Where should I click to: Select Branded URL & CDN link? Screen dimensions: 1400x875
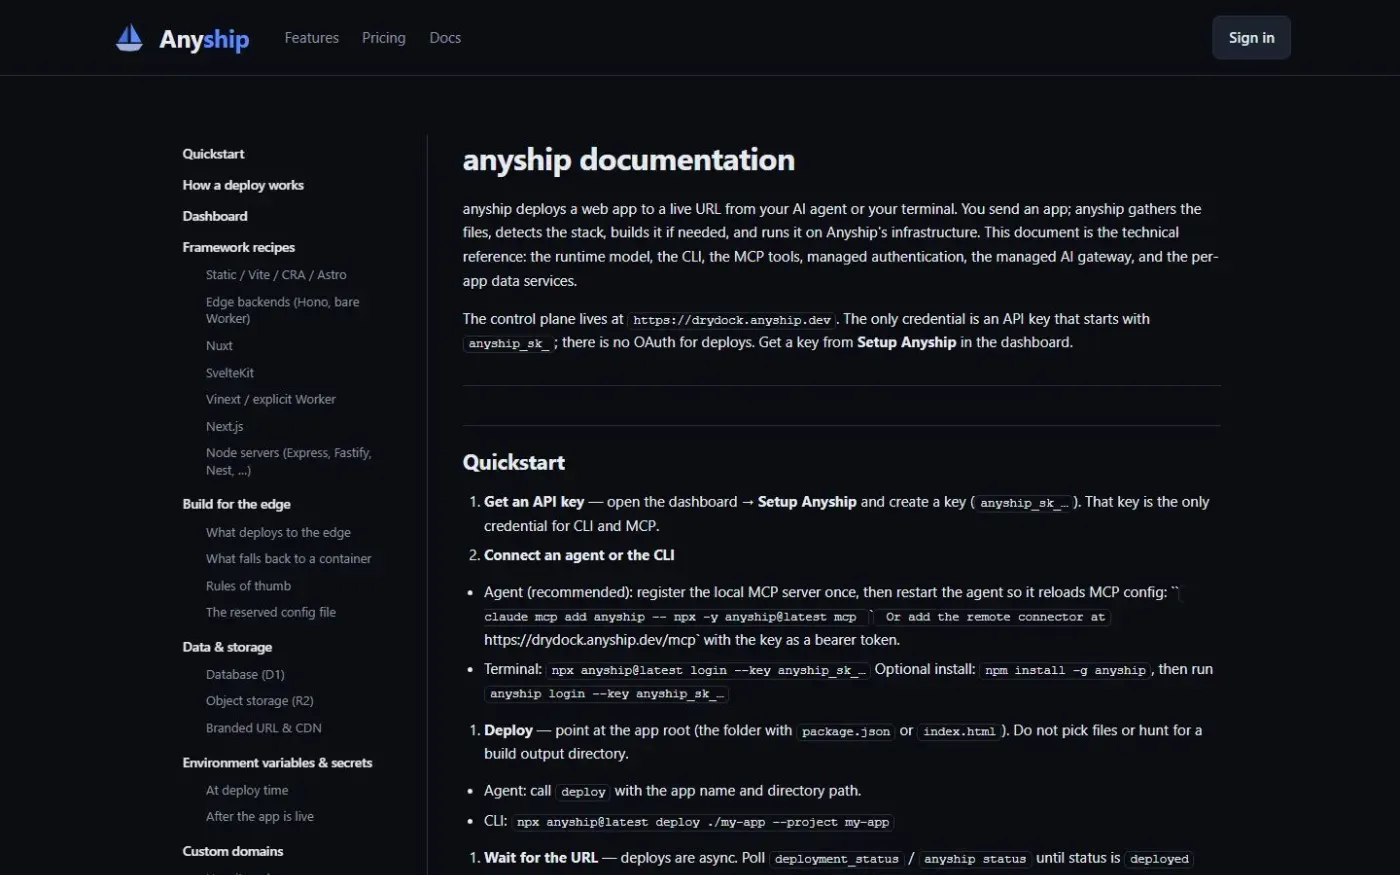(264, 728)
